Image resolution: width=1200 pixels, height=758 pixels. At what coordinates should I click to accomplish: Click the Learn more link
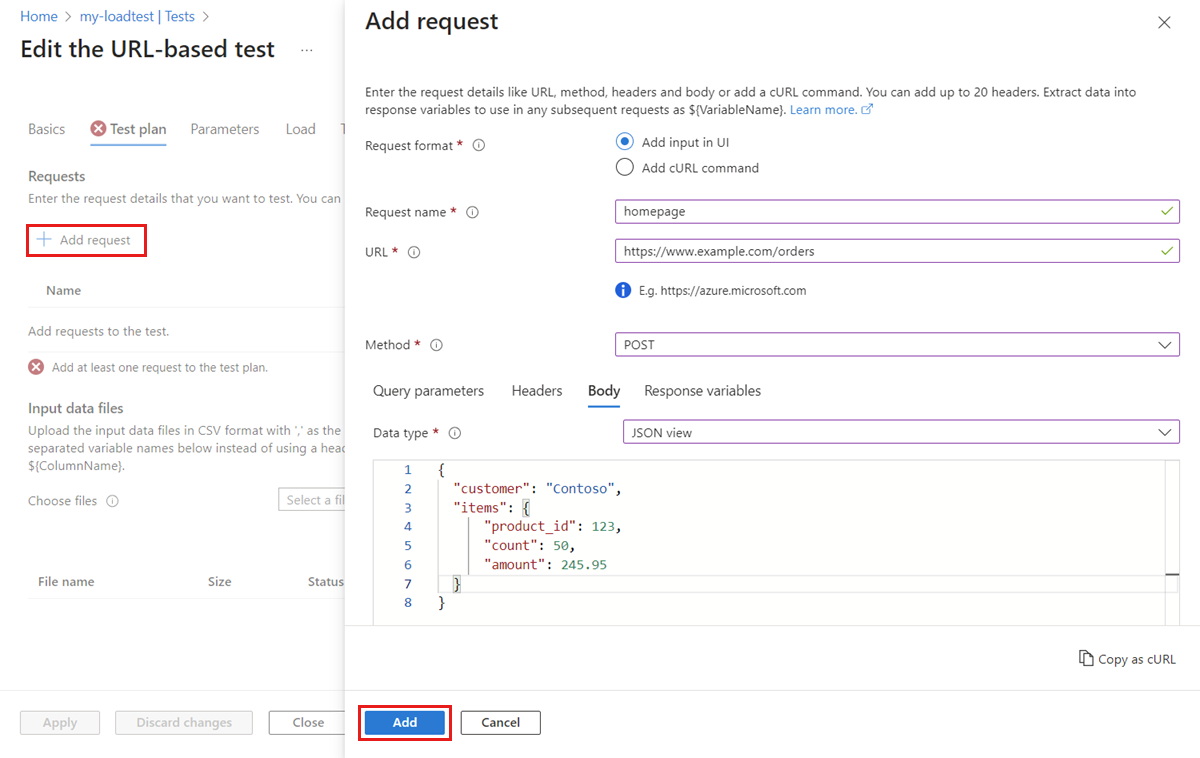[824, 109]
